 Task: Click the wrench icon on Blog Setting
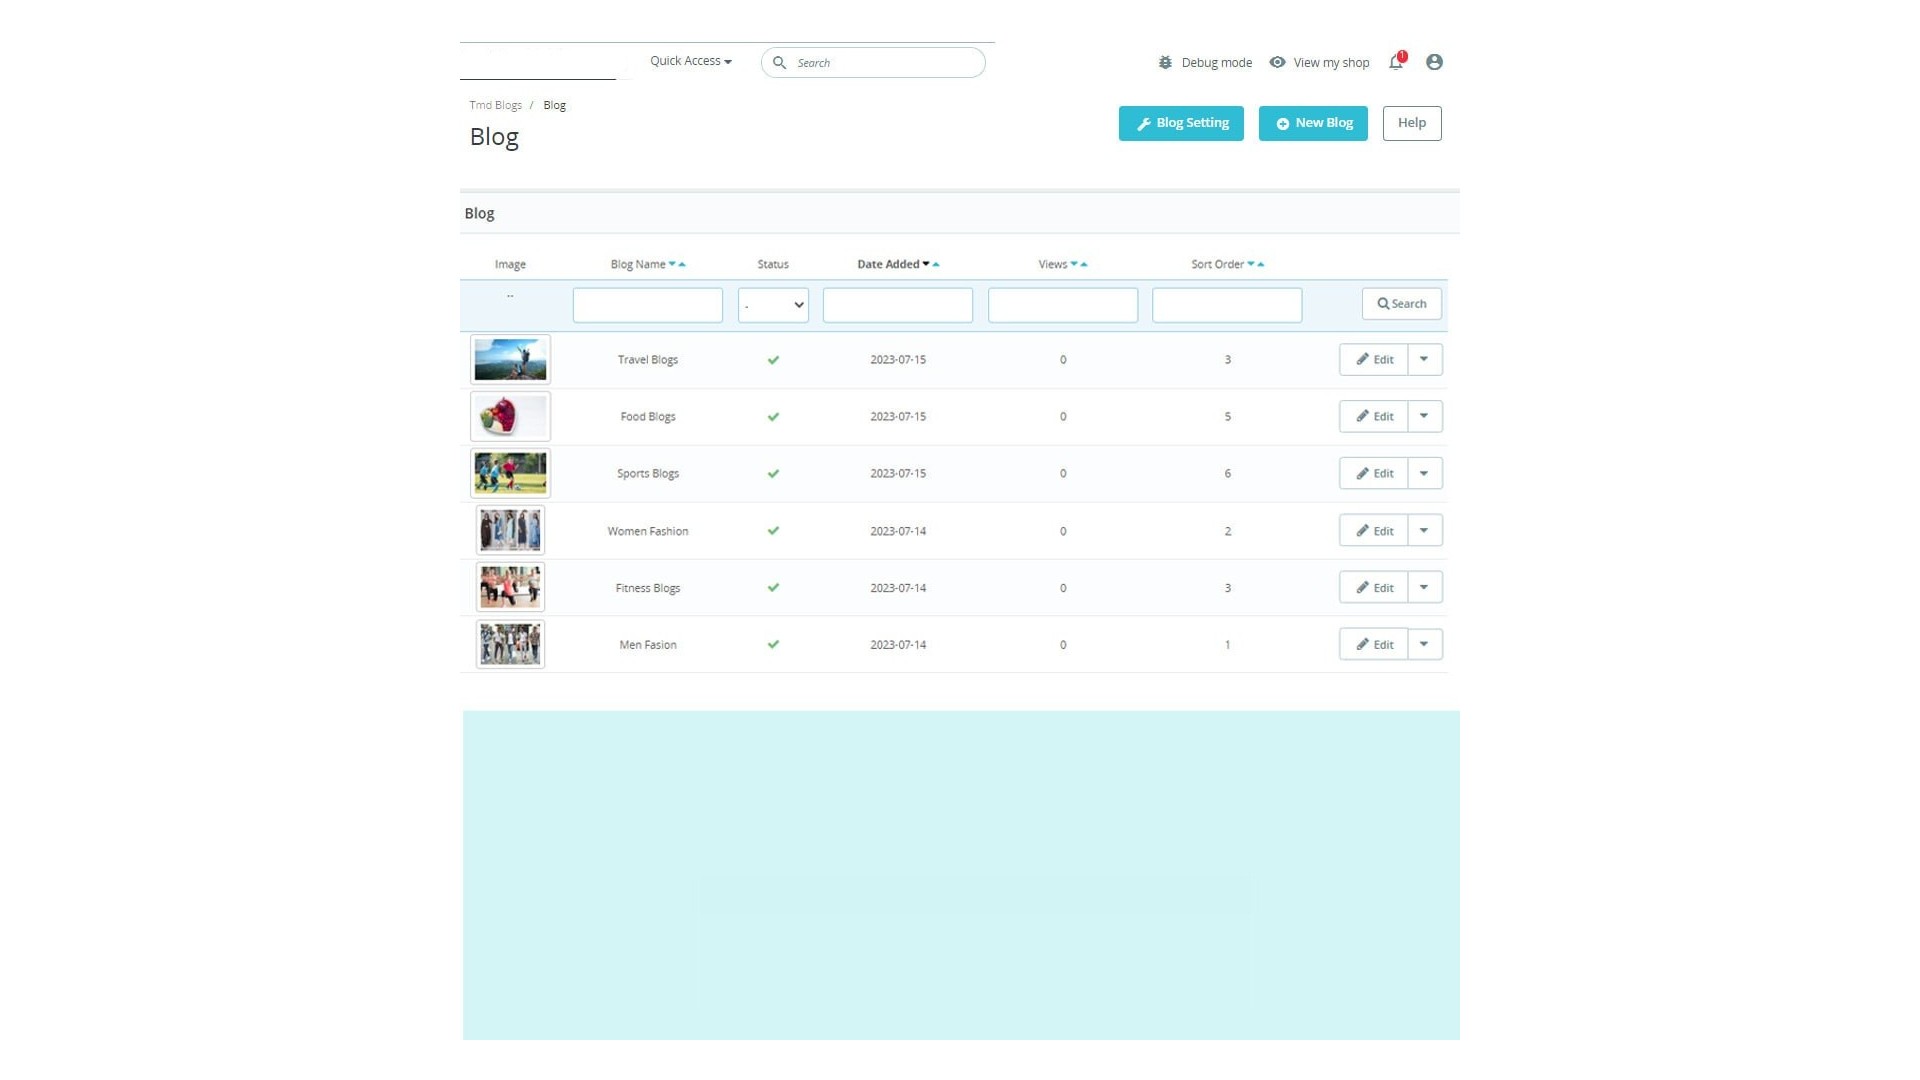pos(1144,123)
